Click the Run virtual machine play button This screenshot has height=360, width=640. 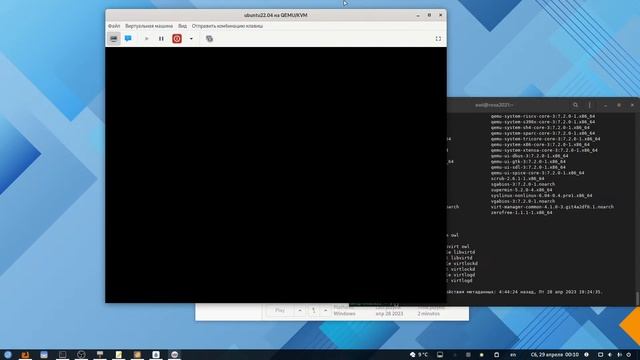pos(146,39)
